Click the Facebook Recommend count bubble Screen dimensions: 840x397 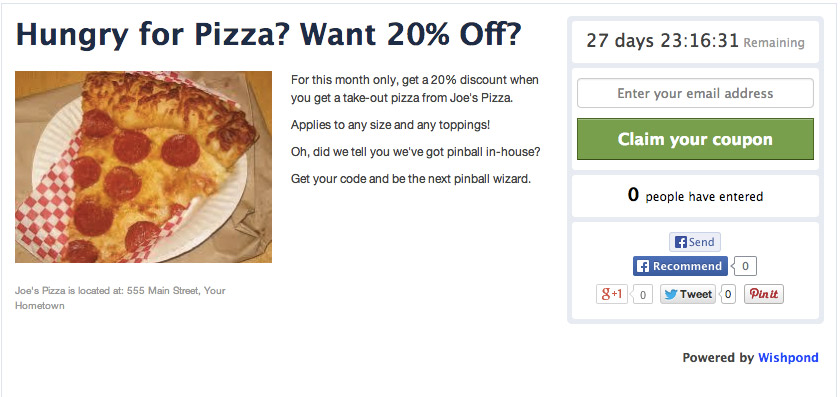[745, 266]
